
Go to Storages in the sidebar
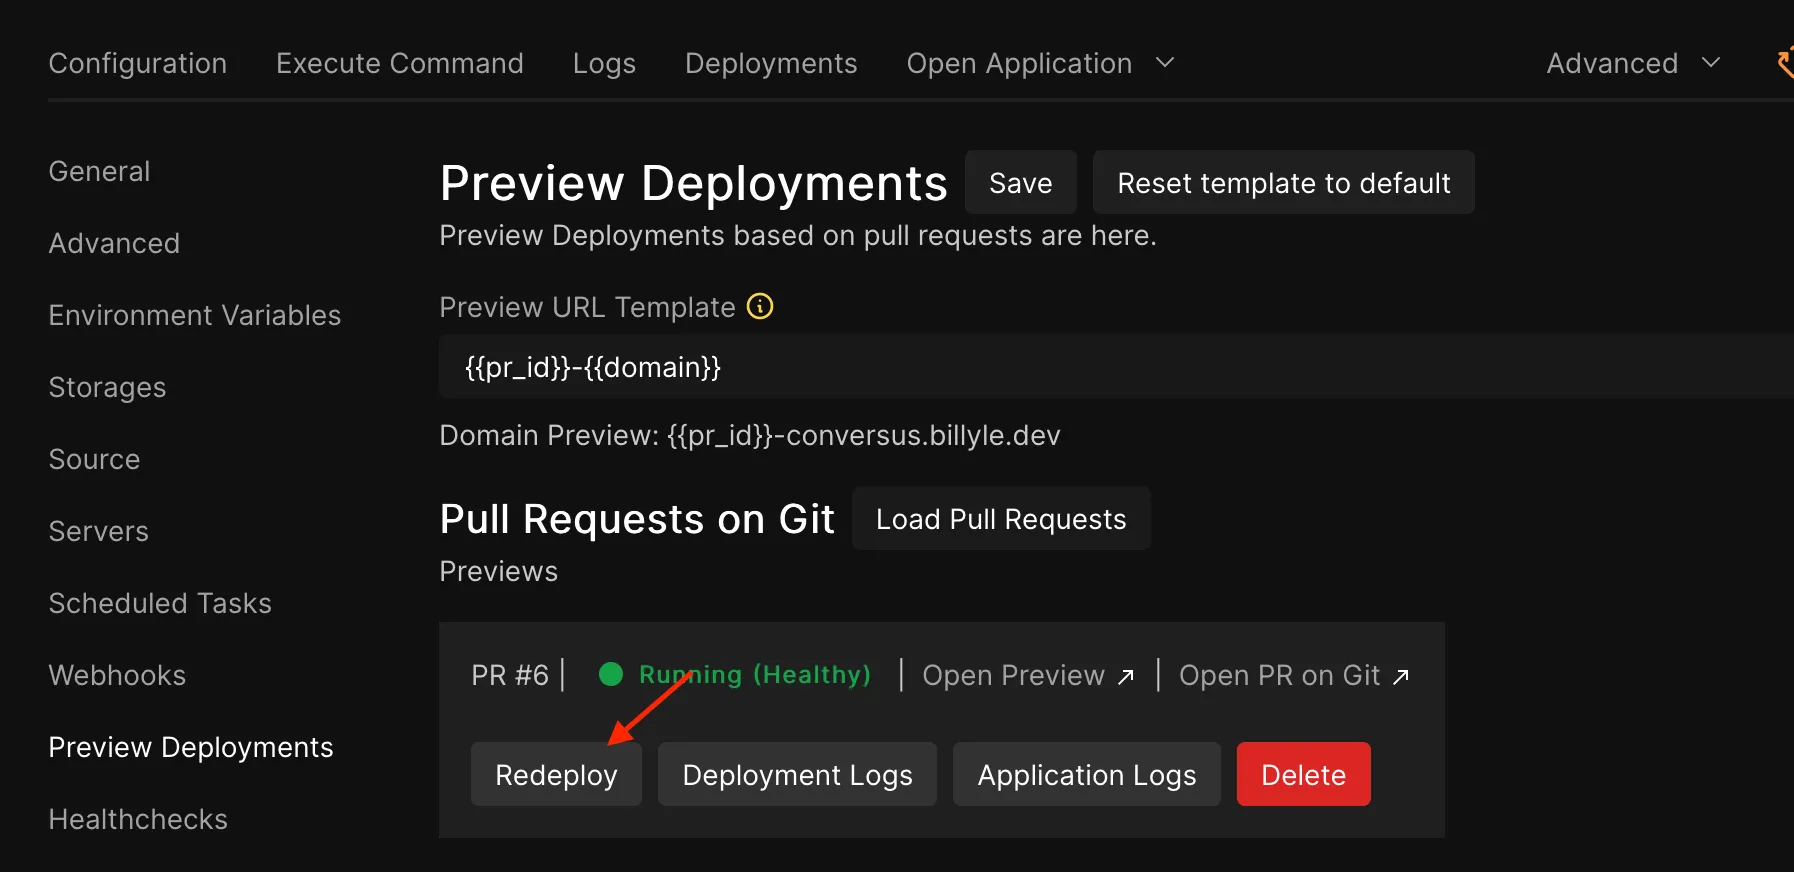[x=107, y=387]
